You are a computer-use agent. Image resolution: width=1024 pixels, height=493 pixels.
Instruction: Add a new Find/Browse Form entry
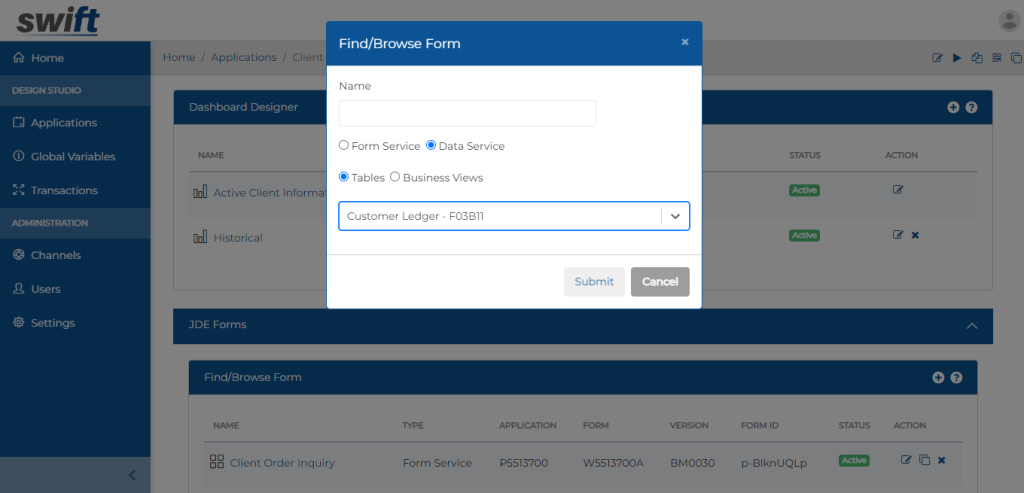[x=938, y=377]
